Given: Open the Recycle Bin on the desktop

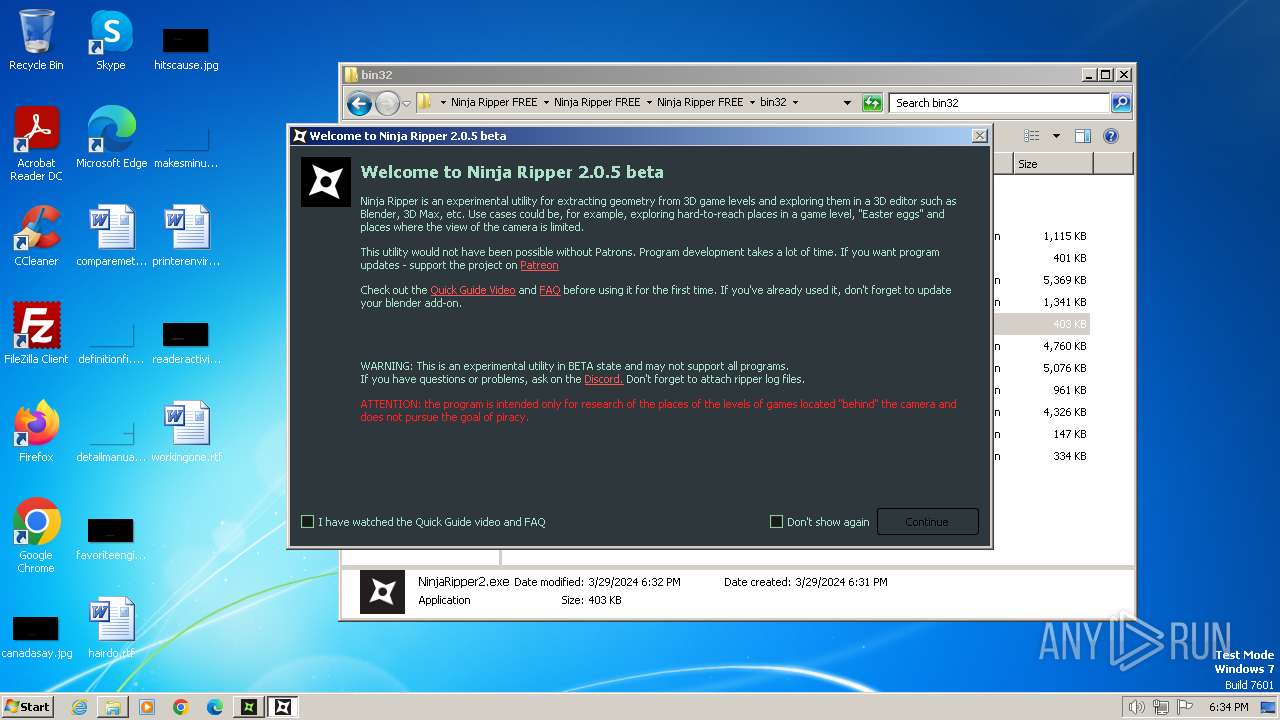Looking at the screenshot, I should point(36,40).
